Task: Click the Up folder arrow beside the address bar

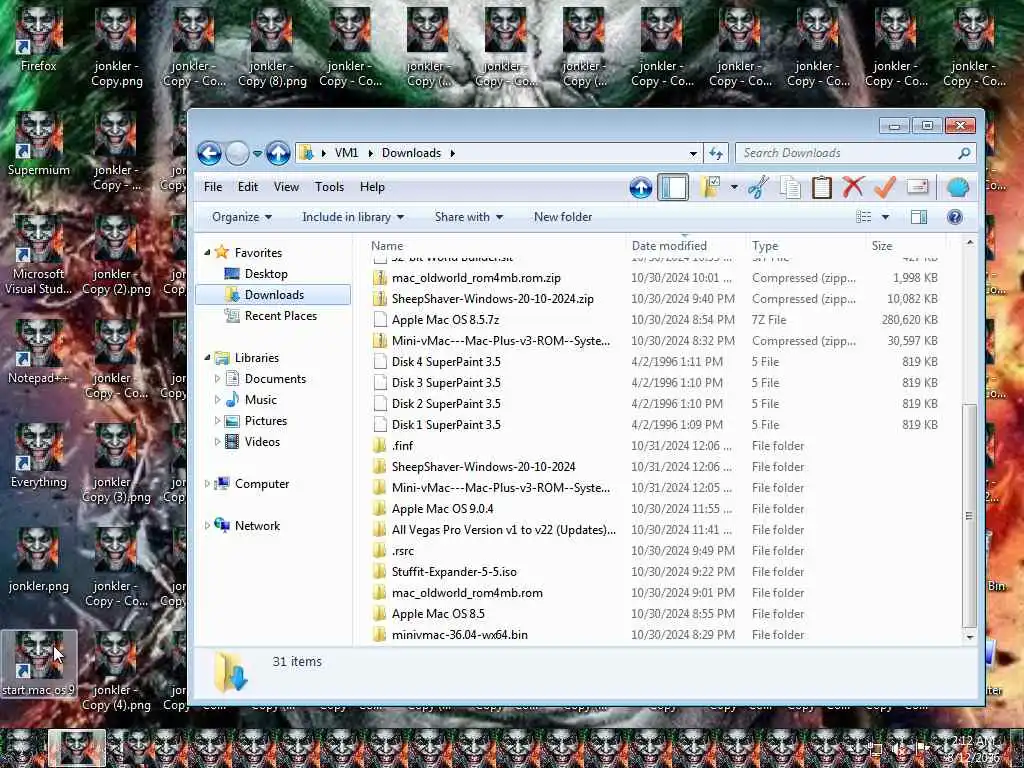Action: (x=278, y=153)
